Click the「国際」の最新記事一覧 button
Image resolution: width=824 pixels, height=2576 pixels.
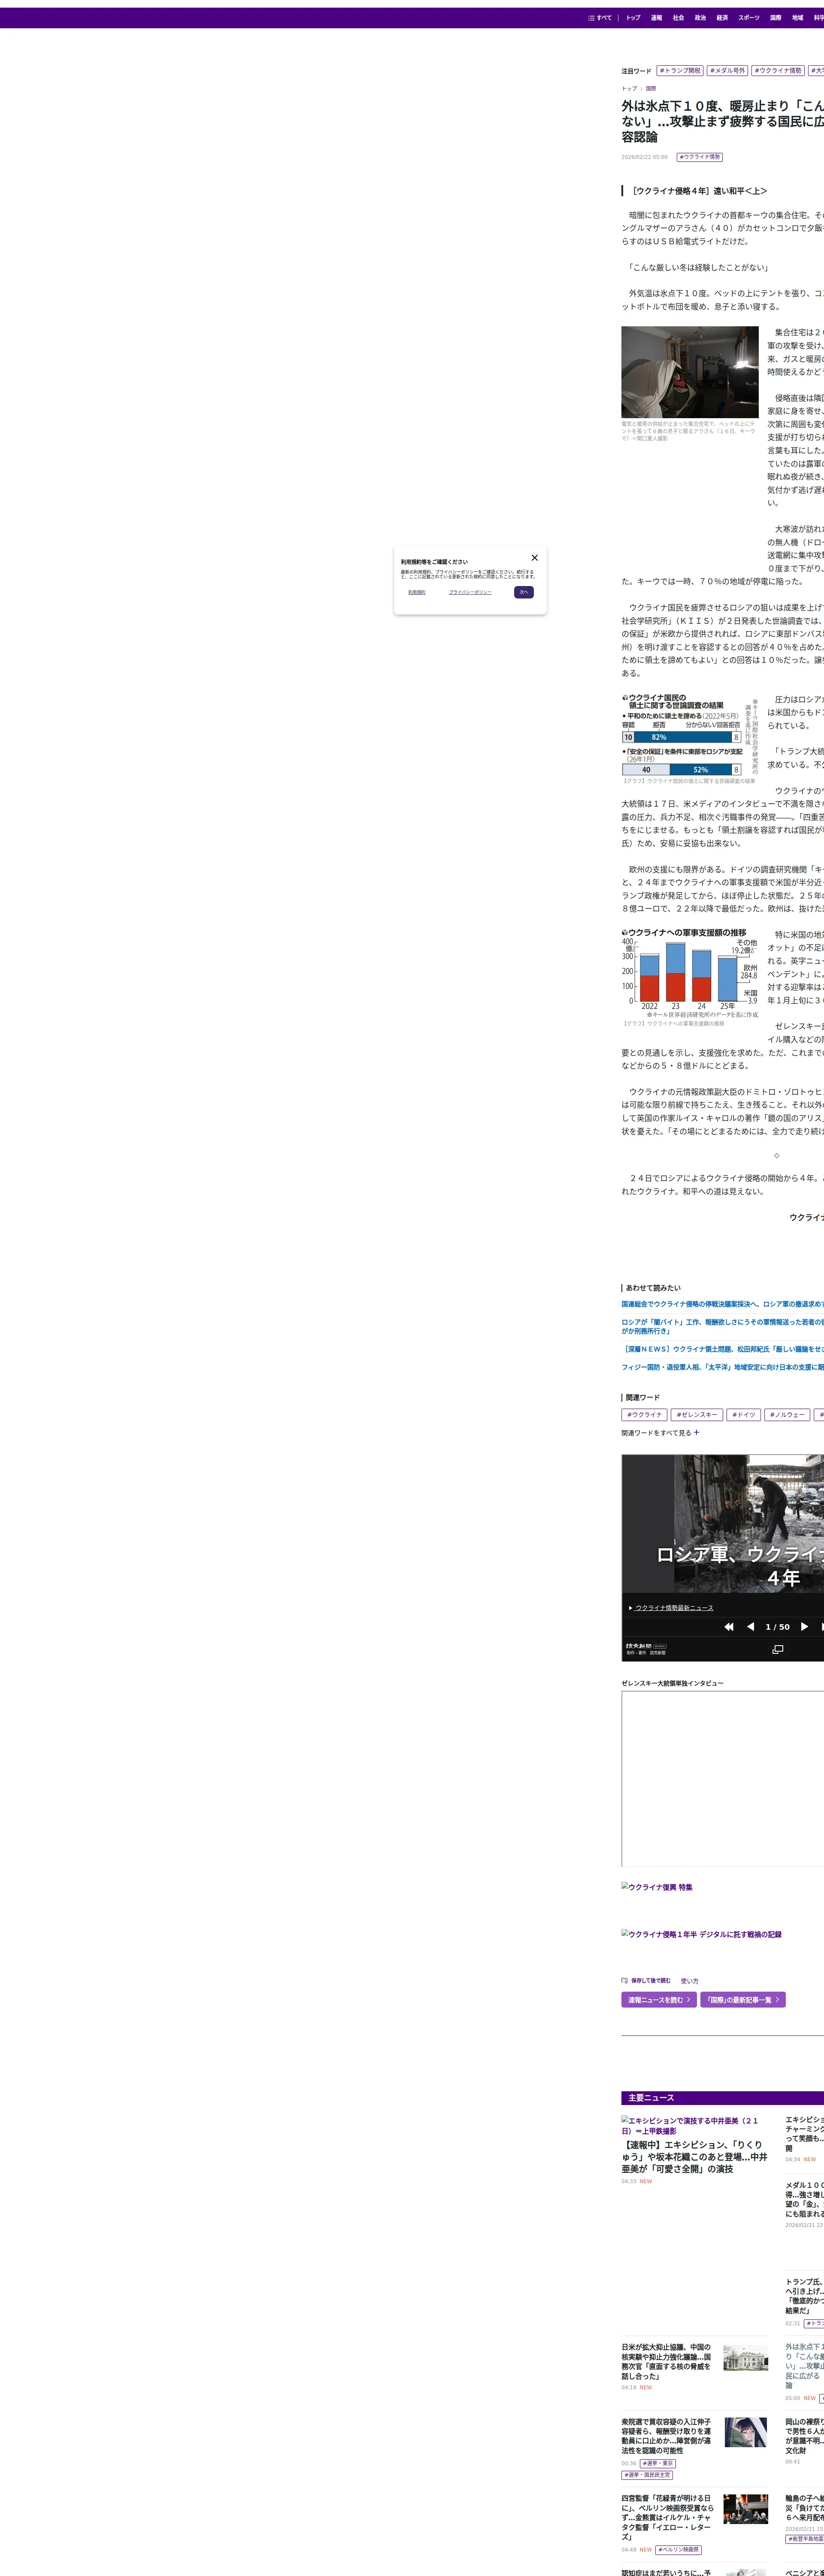pyautogui.click(x=742, y=2000)
